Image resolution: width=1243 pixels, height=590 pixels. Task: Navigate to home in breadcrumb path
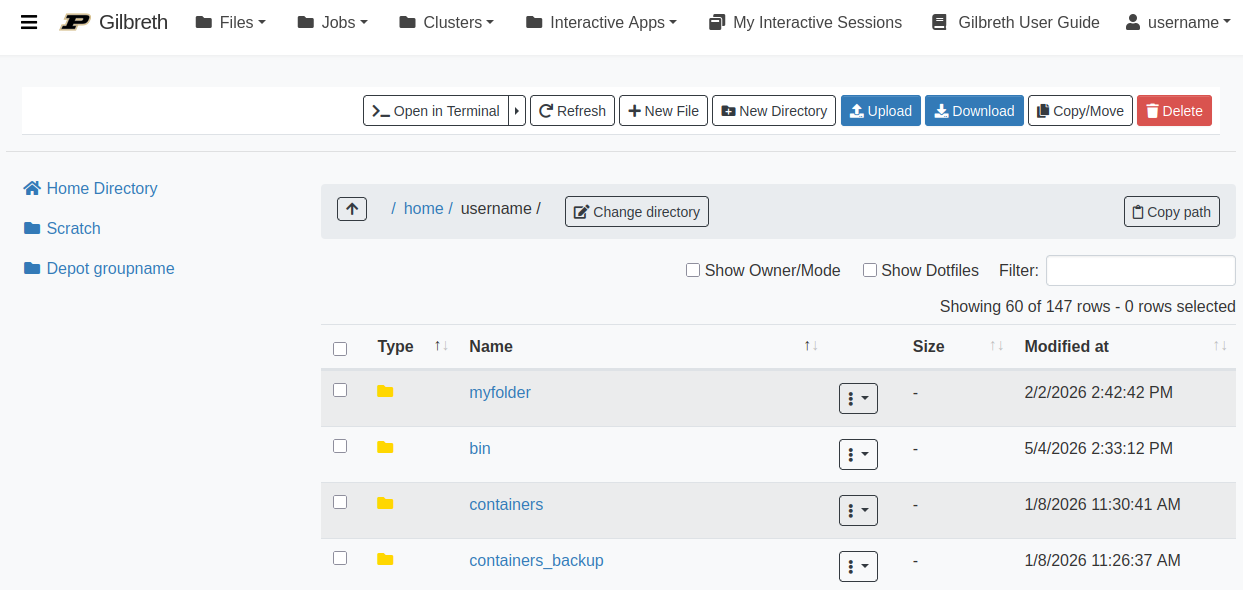tap(423, 208)
